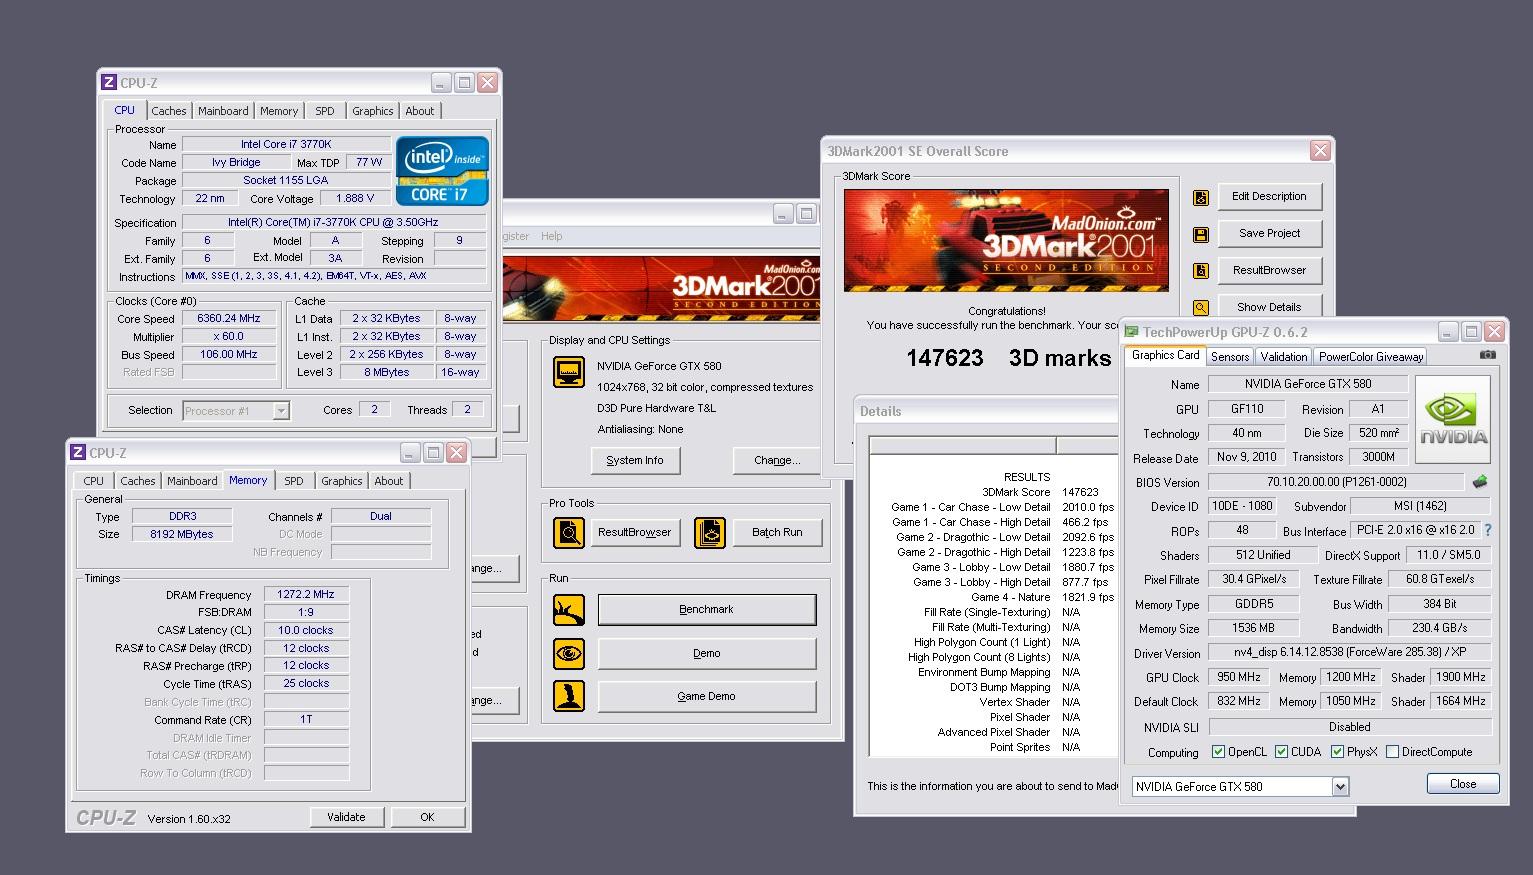Click the Intel Core i7 logo badge
Image resolution: width=1533 pixels, height=875 pixels.
click(442, 171)
